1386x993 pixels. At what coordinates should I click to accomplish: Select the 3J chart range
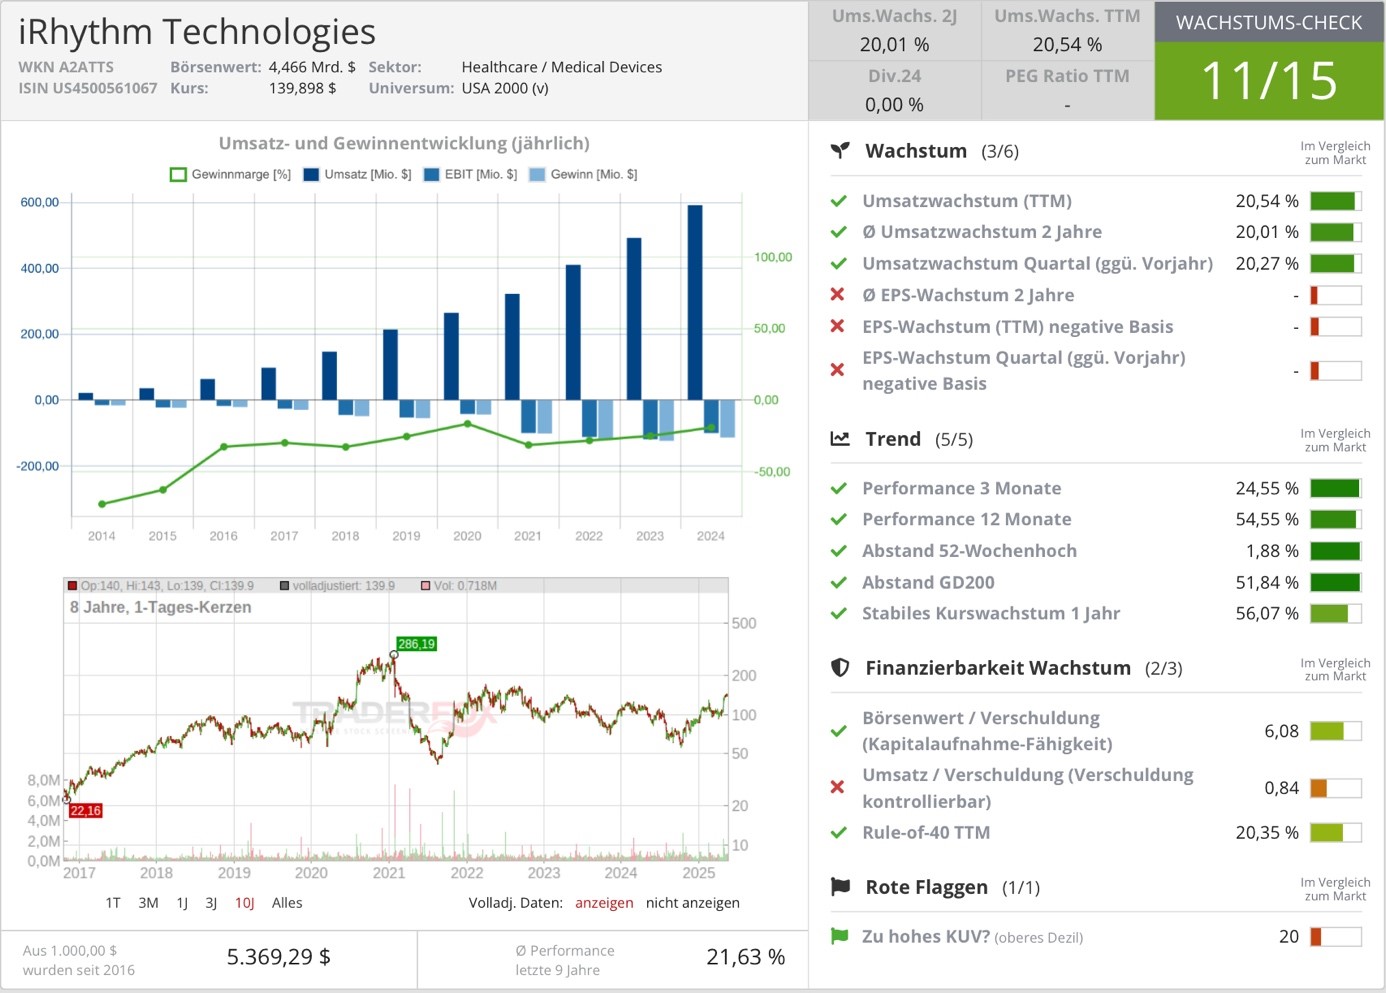tap(211, 903)
